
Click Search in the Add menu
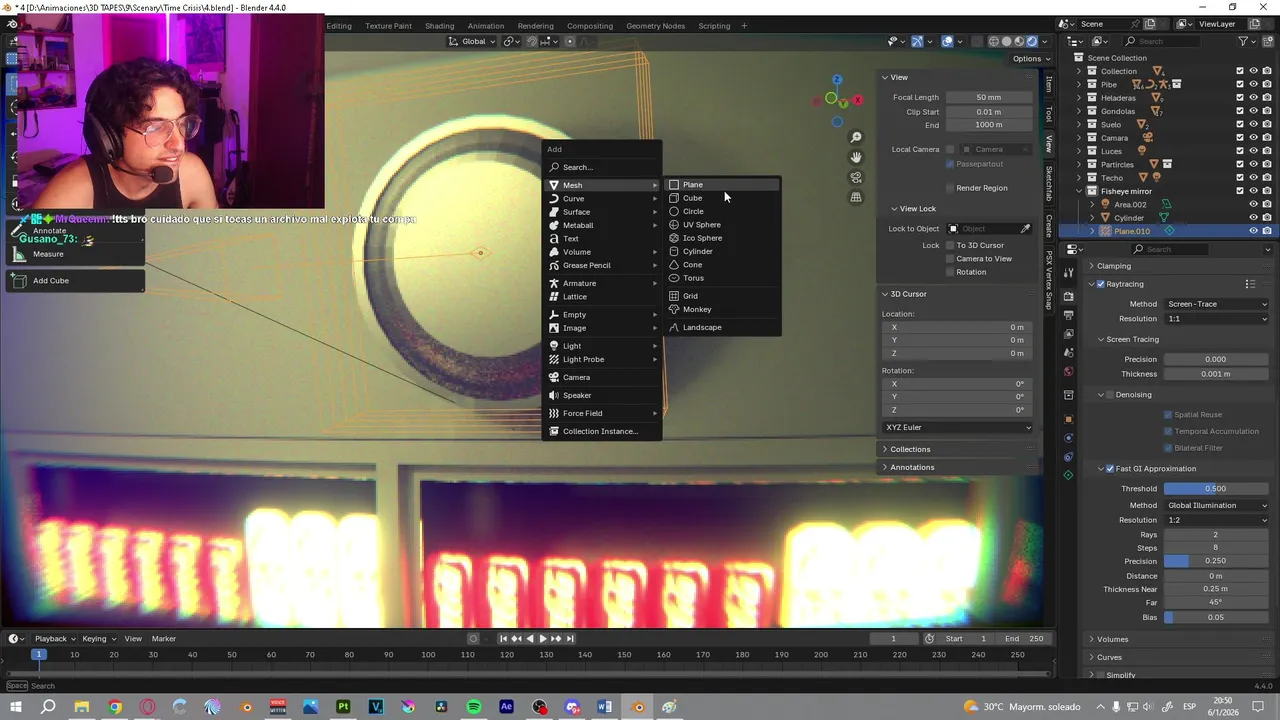point(602,167)
